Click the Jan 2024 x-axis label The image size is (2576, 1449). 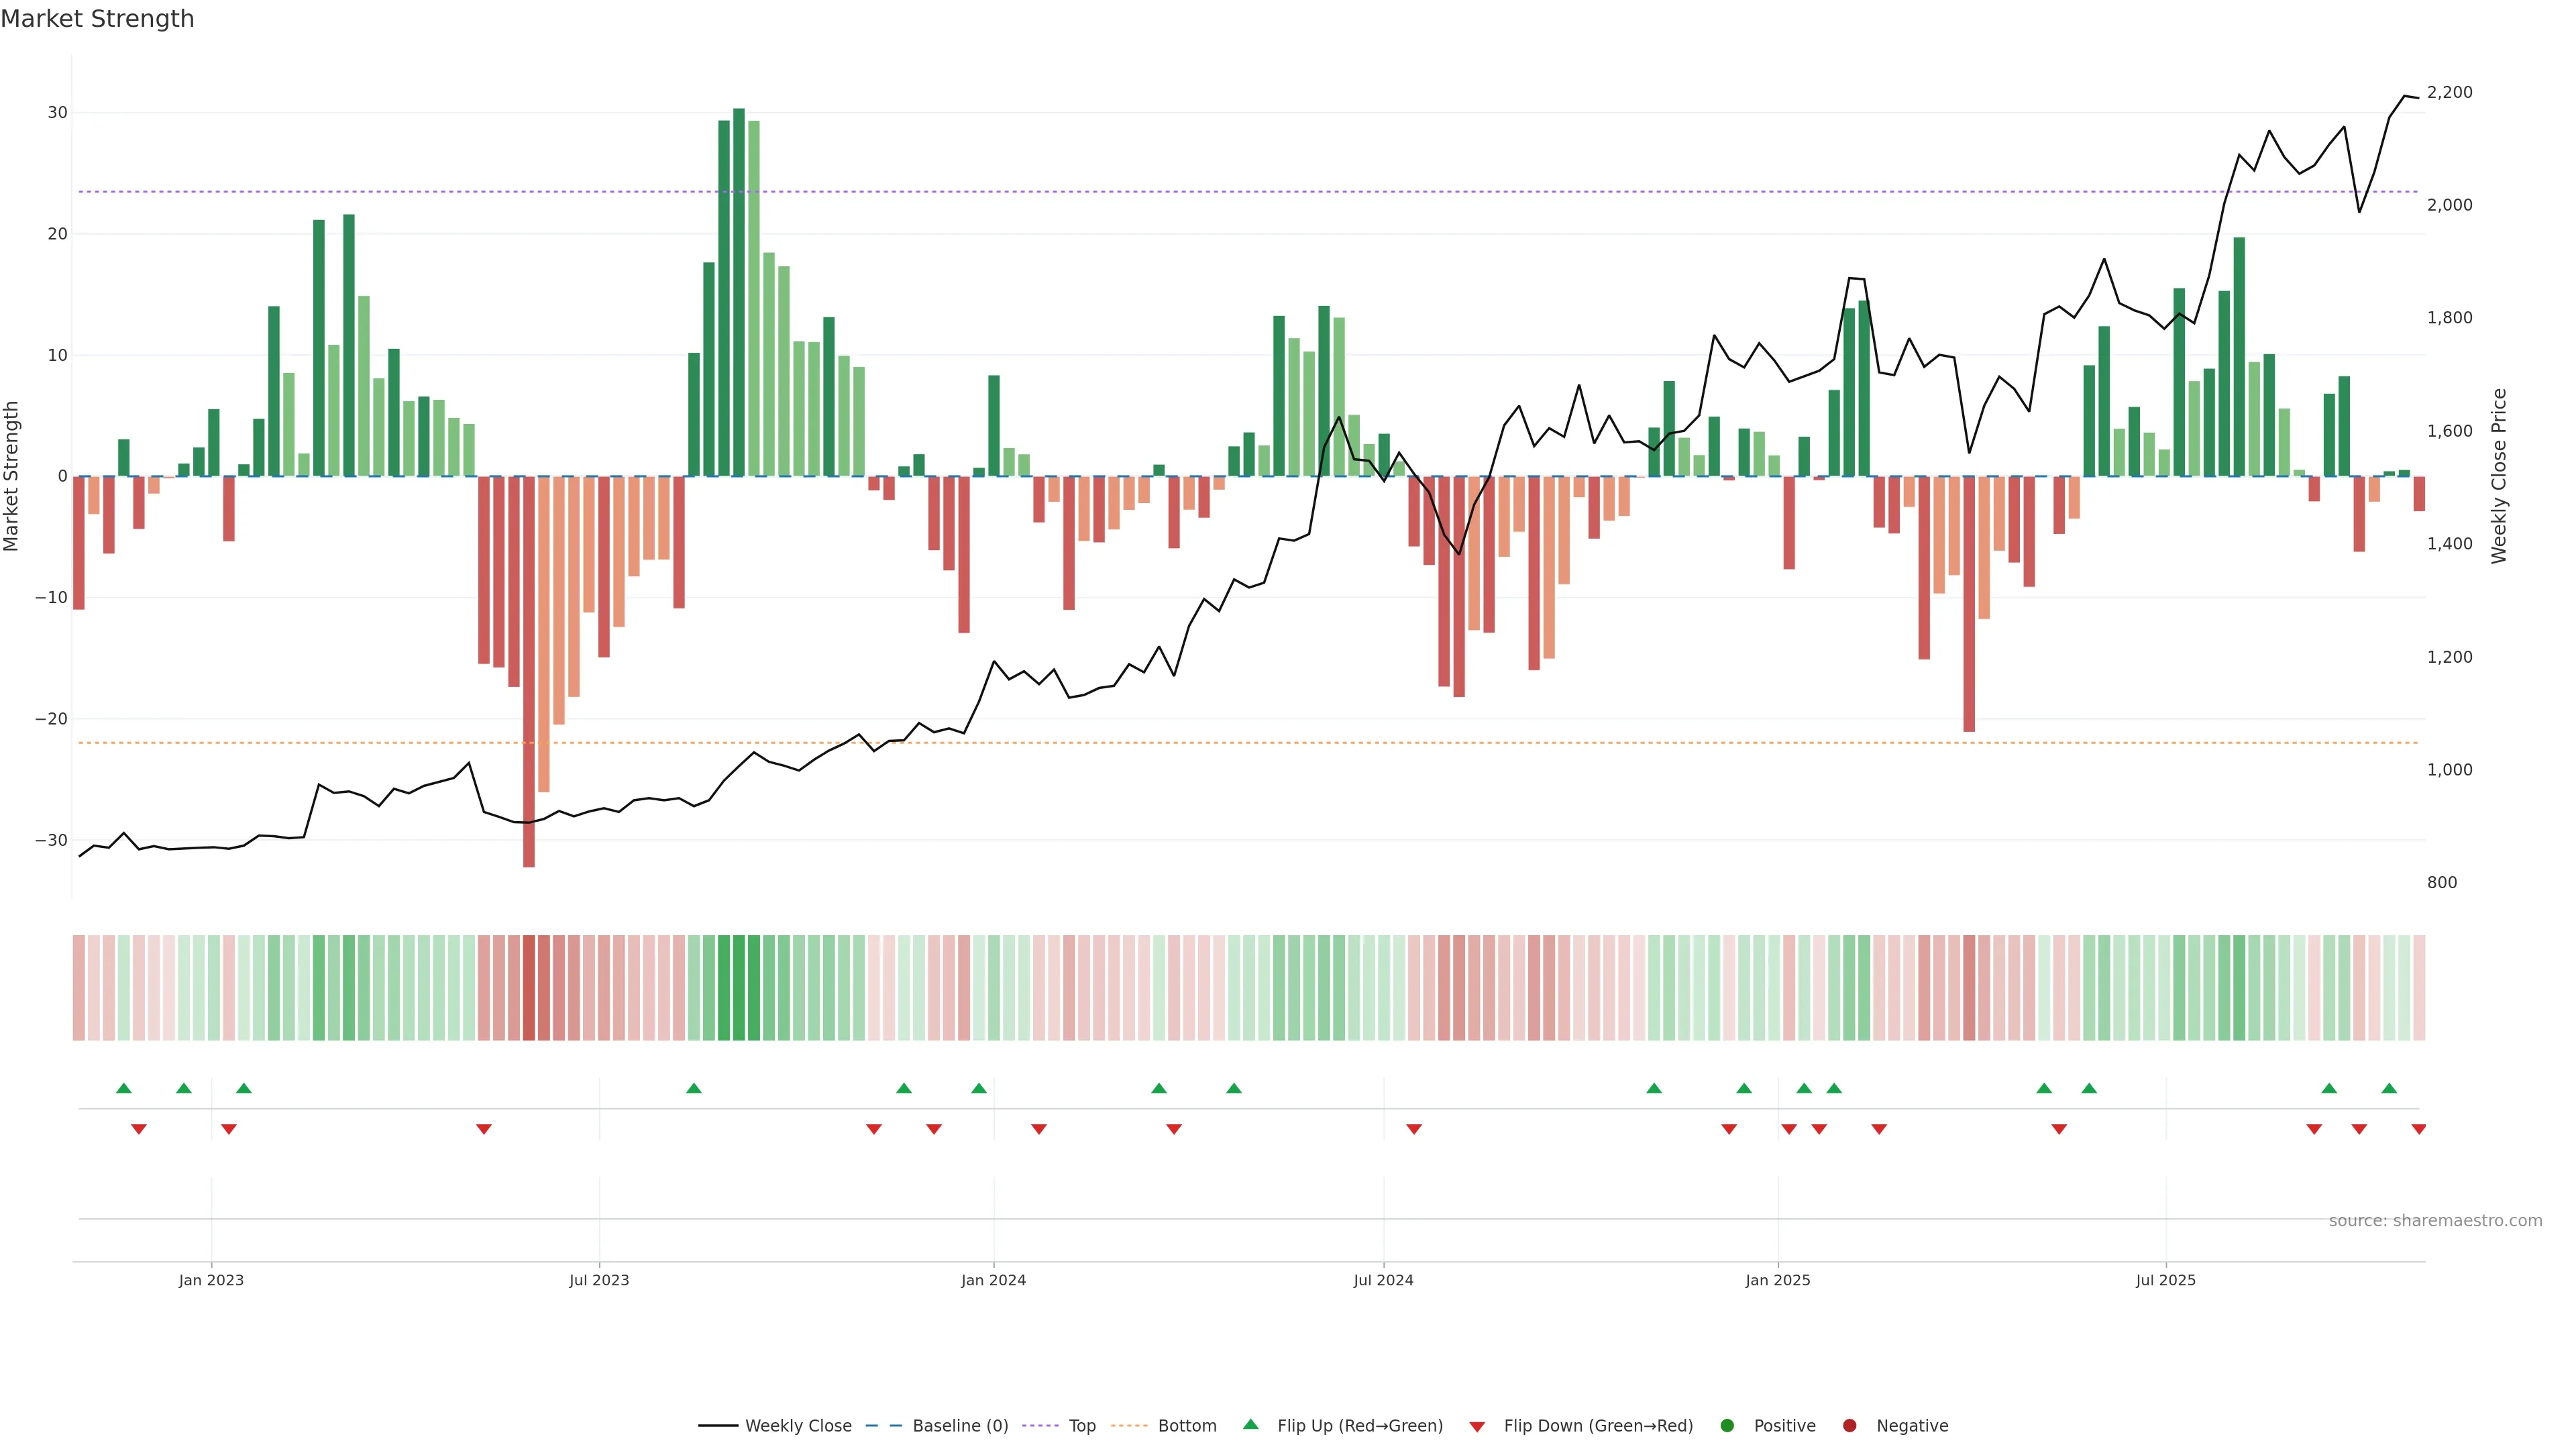pos(993,1280)
